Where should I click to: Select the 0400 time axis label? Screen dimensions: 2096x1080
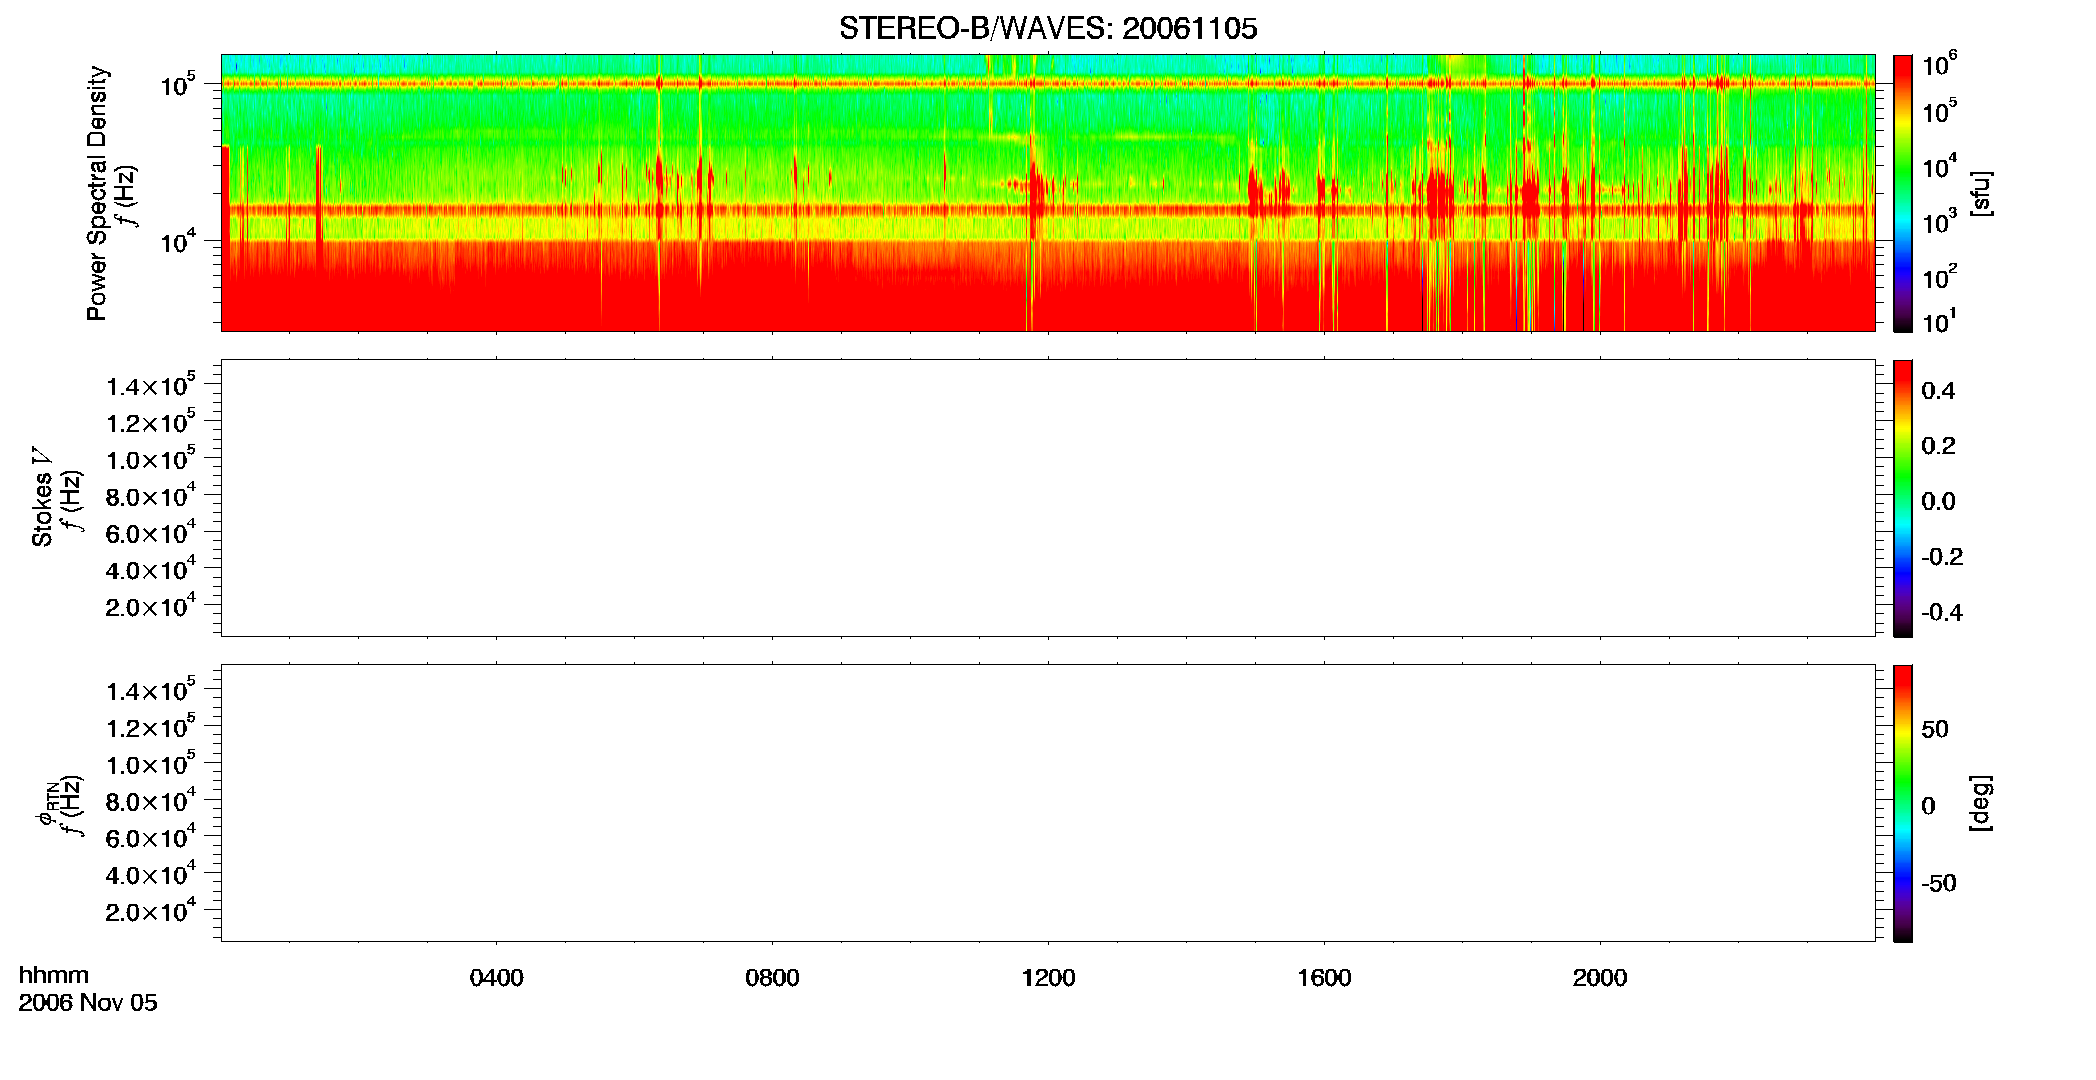[496, 978]
